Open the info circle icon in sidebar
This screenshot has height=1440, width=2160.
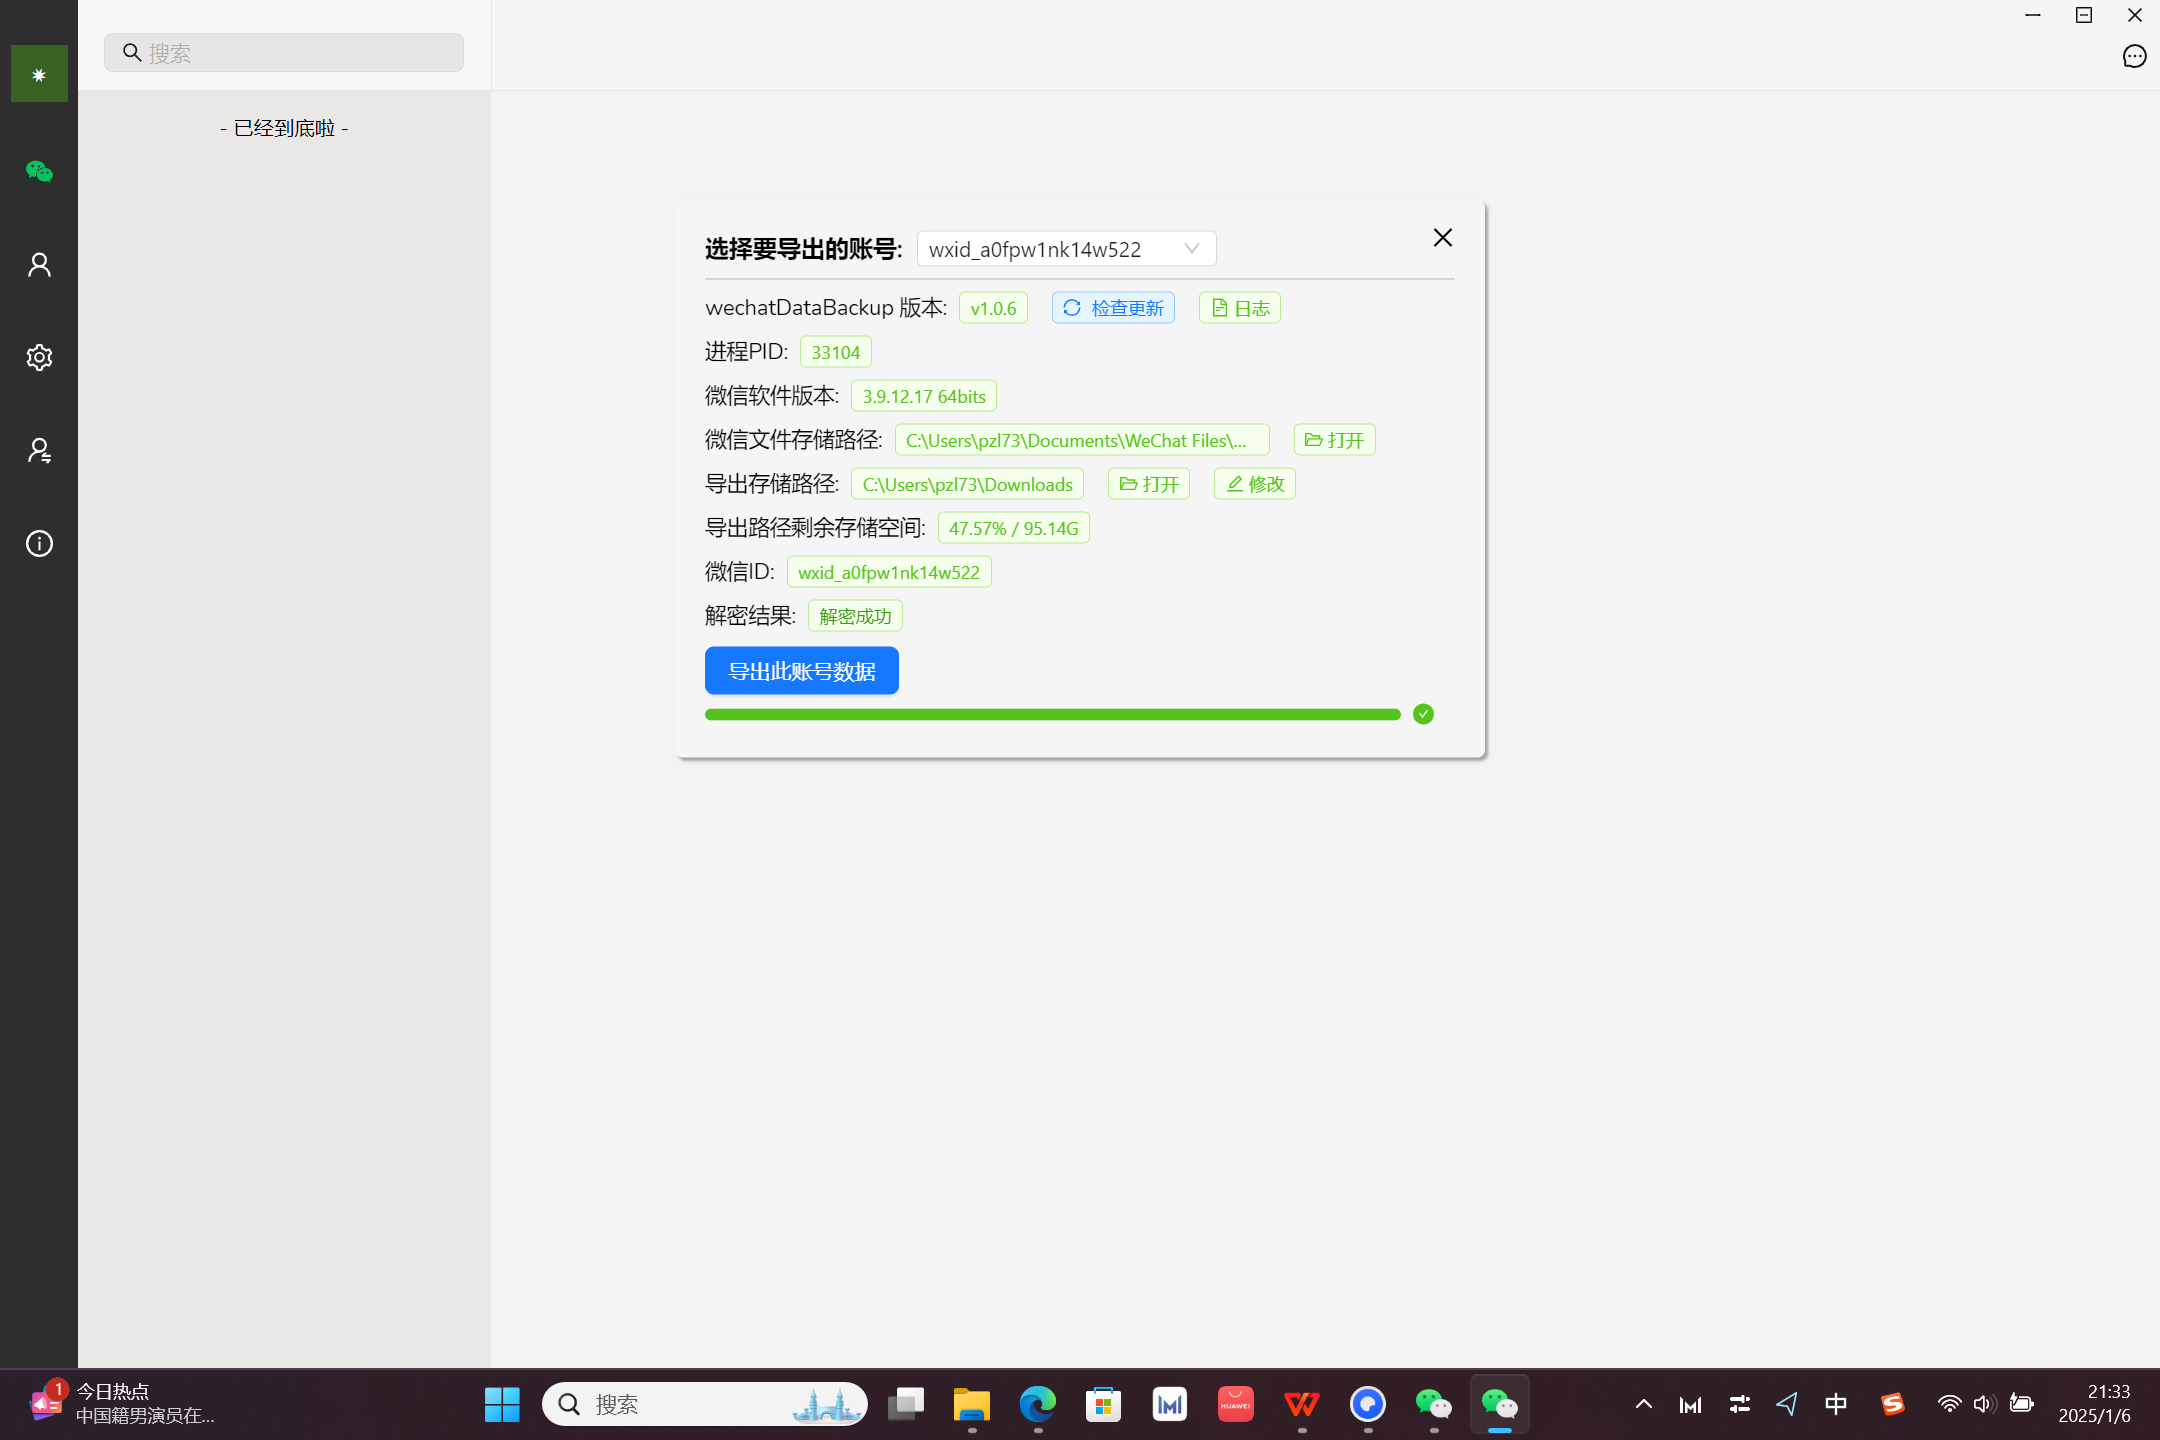pos(39,544)
